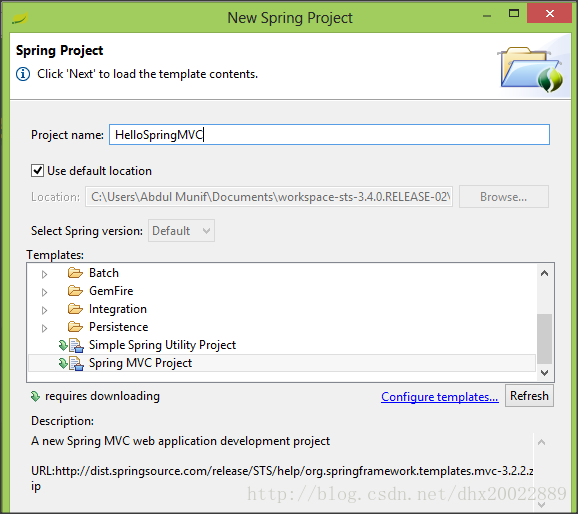Click the Description scroll up arrow
The height and width of the screenshot is (514, 578).
click(541, 442)
